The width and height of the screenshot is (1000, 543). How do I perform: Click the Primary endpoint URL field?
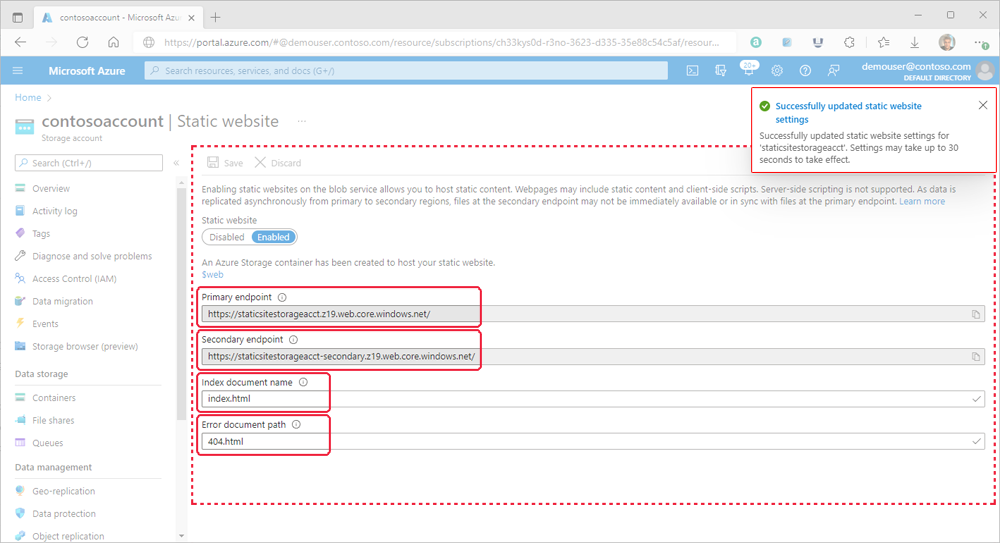point(593,314)
